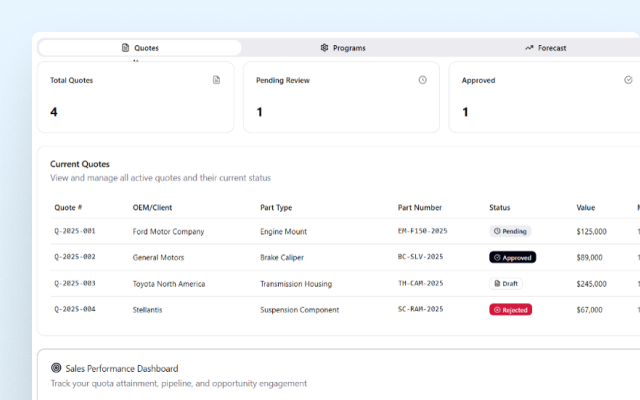Image resolution: width=640 pixels, height=400 pixels.
Task: Select quote number Q-2025-001
Action: 75,231
